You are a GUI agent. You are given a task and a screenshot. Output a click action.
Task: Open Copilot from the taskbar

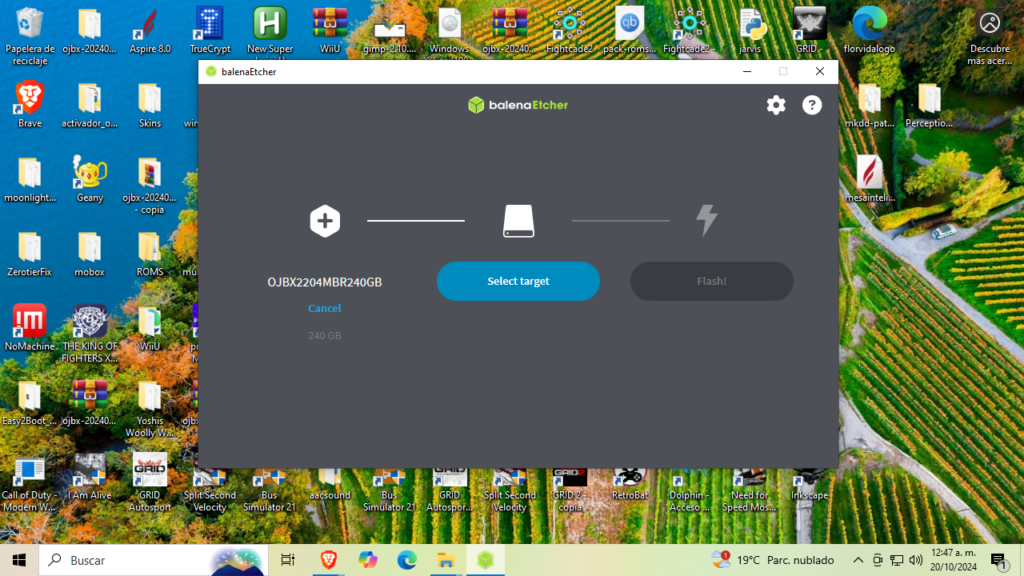368,560
